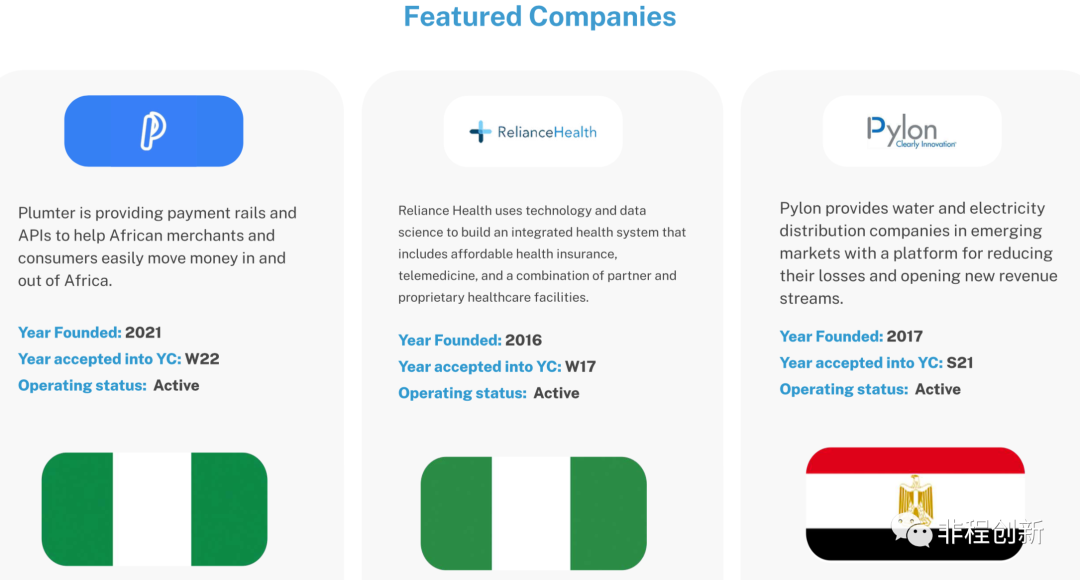Click the Egyptian flag under Pylon
The height and width of the screenshot is (580, 1080).
tap(915, 504)
